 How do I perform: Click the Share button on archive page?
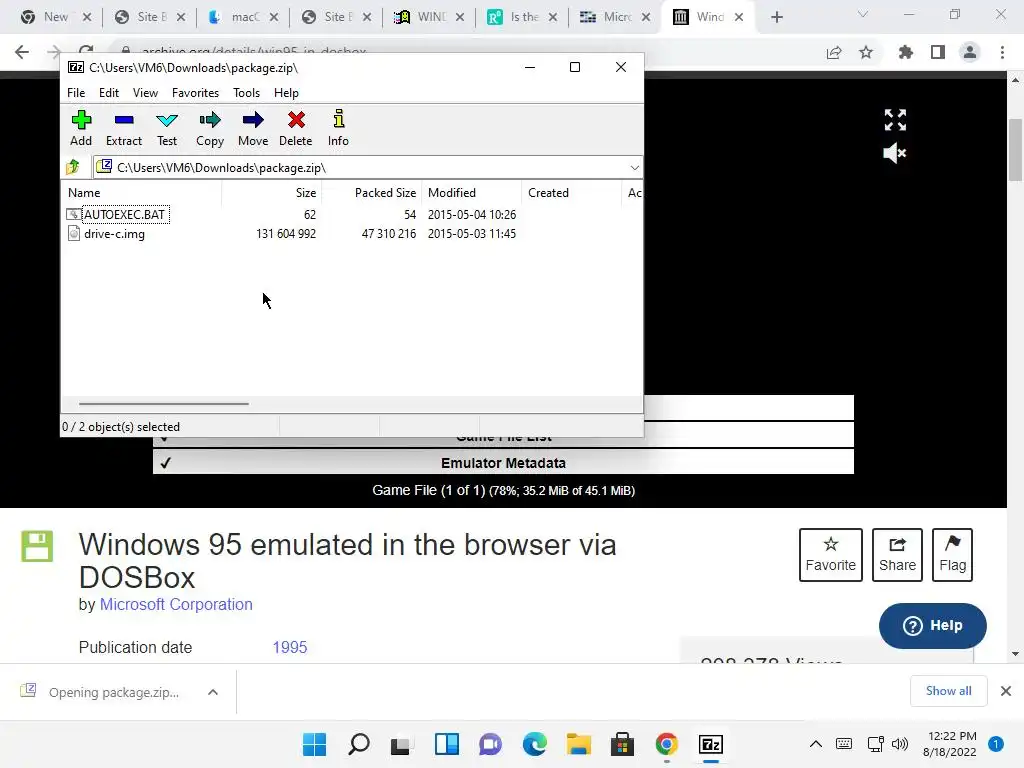tap(897, 554)
